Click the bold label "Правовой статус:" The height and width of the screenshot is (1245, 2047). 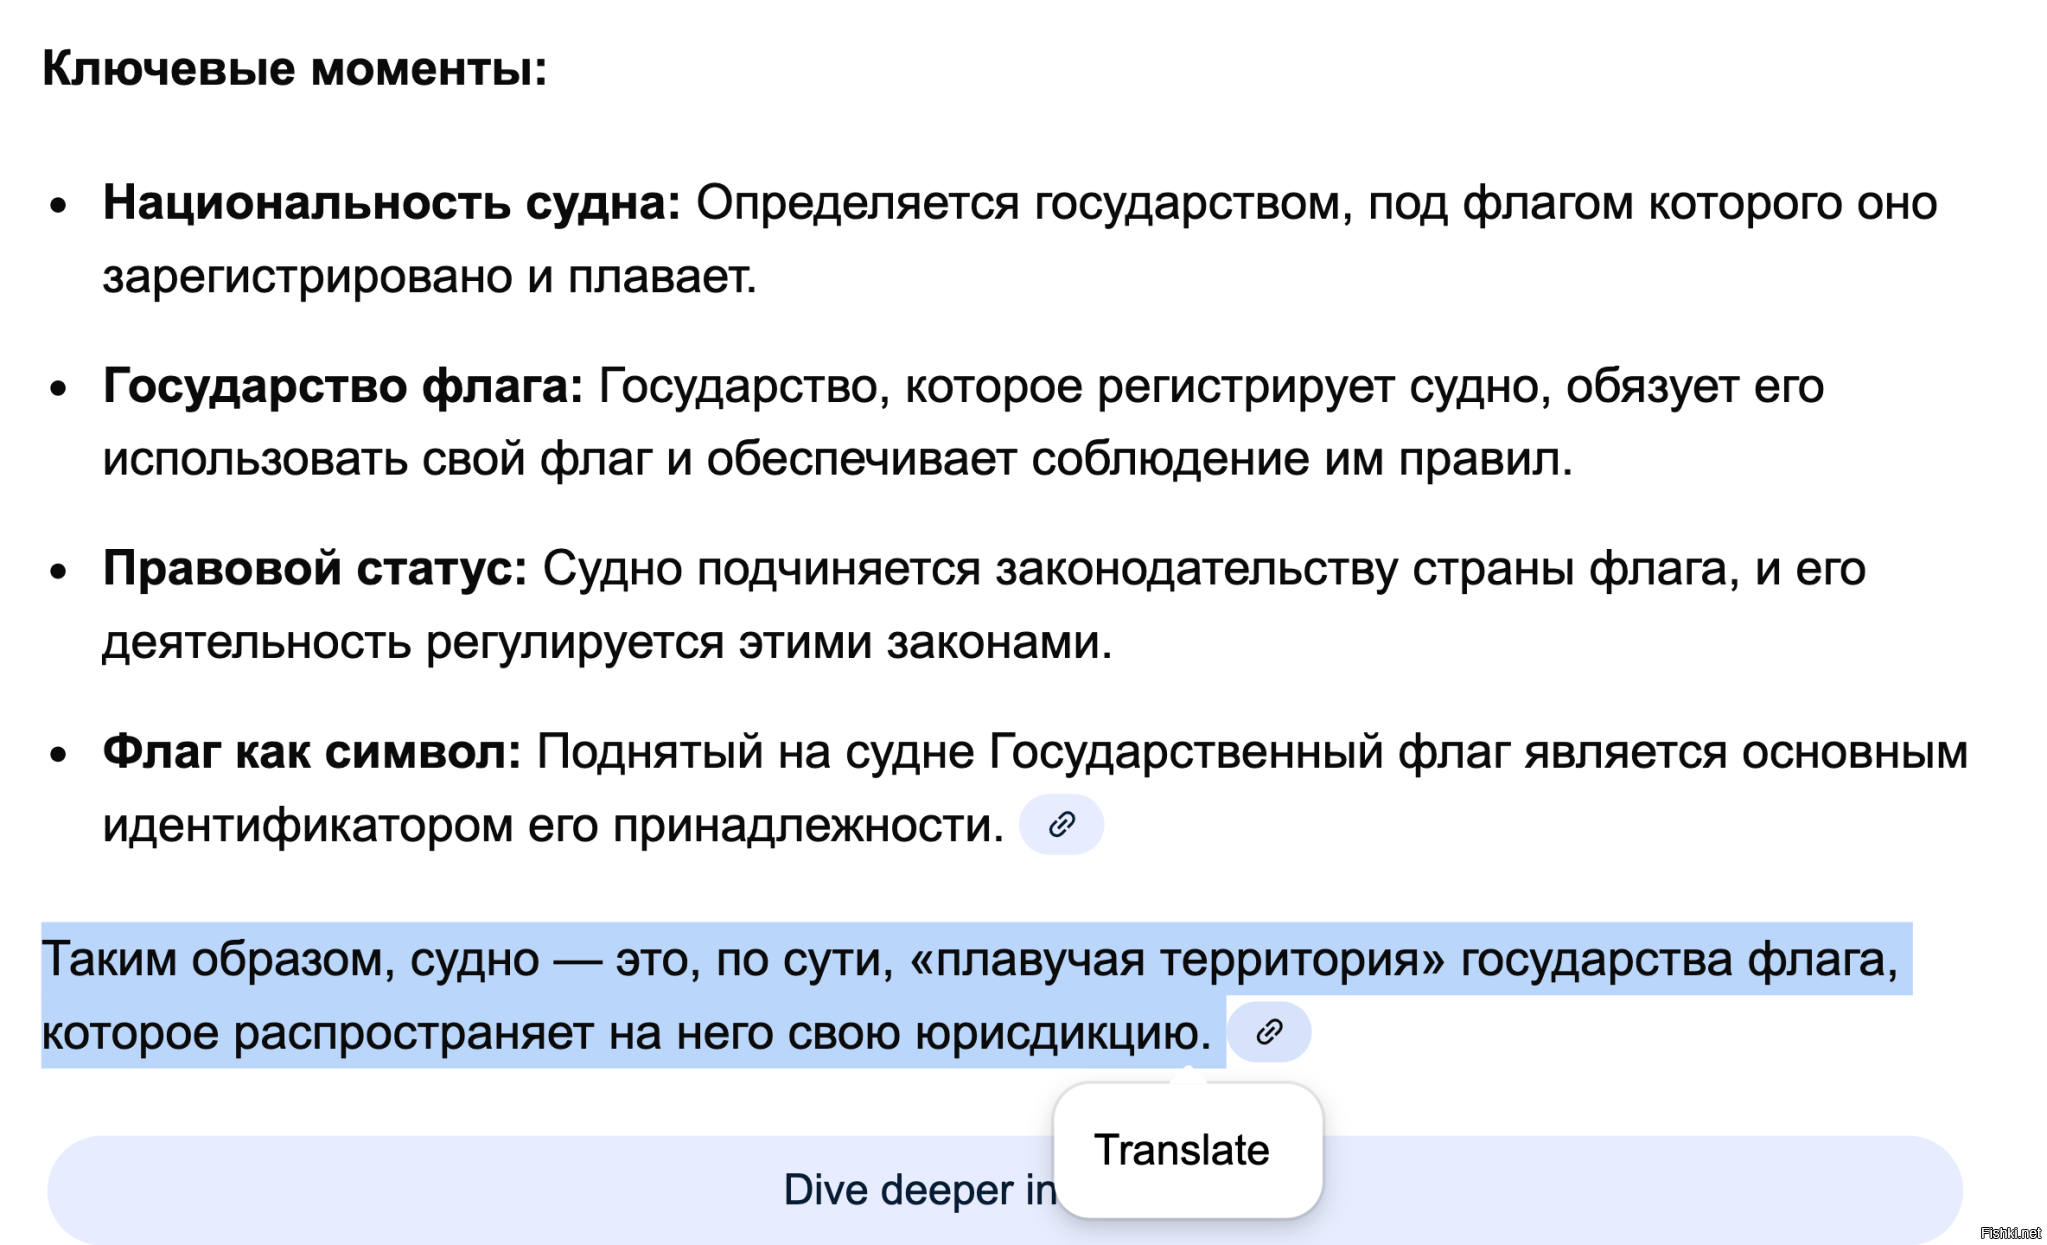pyautogui.click(x=314, y=569)
